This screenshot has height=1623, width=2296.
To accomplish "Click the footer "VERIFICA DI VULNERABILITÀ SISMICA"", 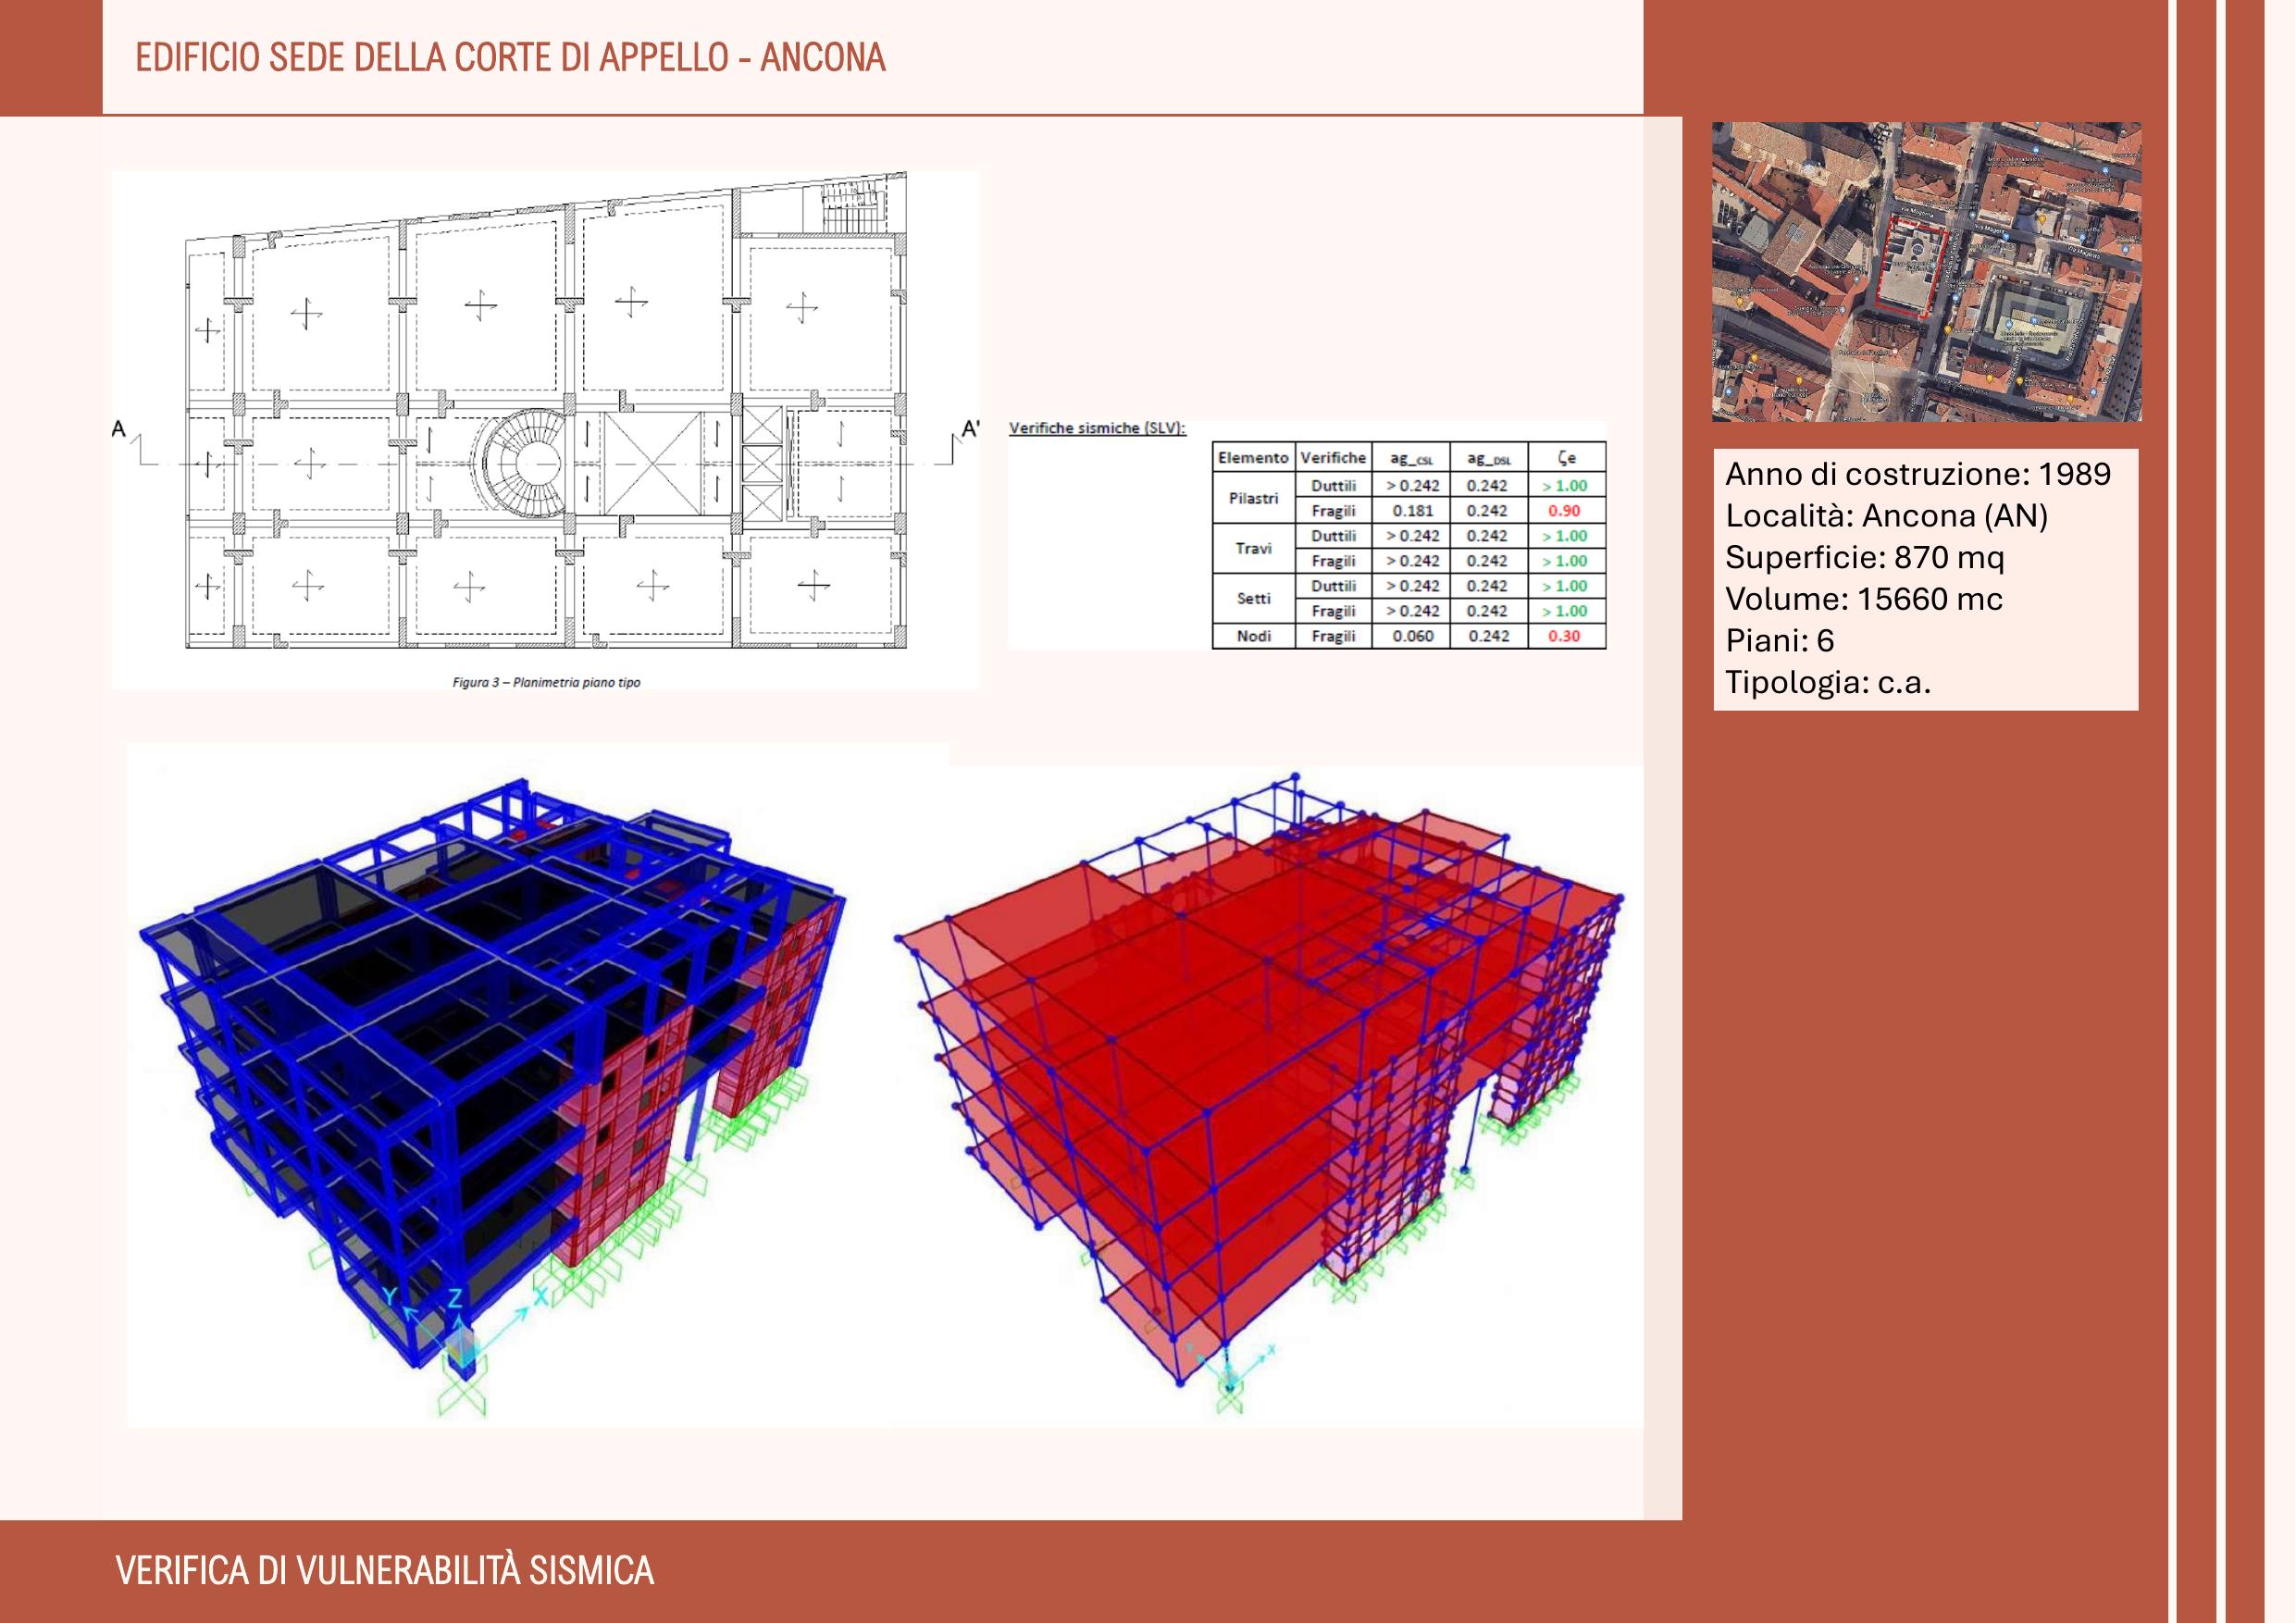I will pos(385,1570).
